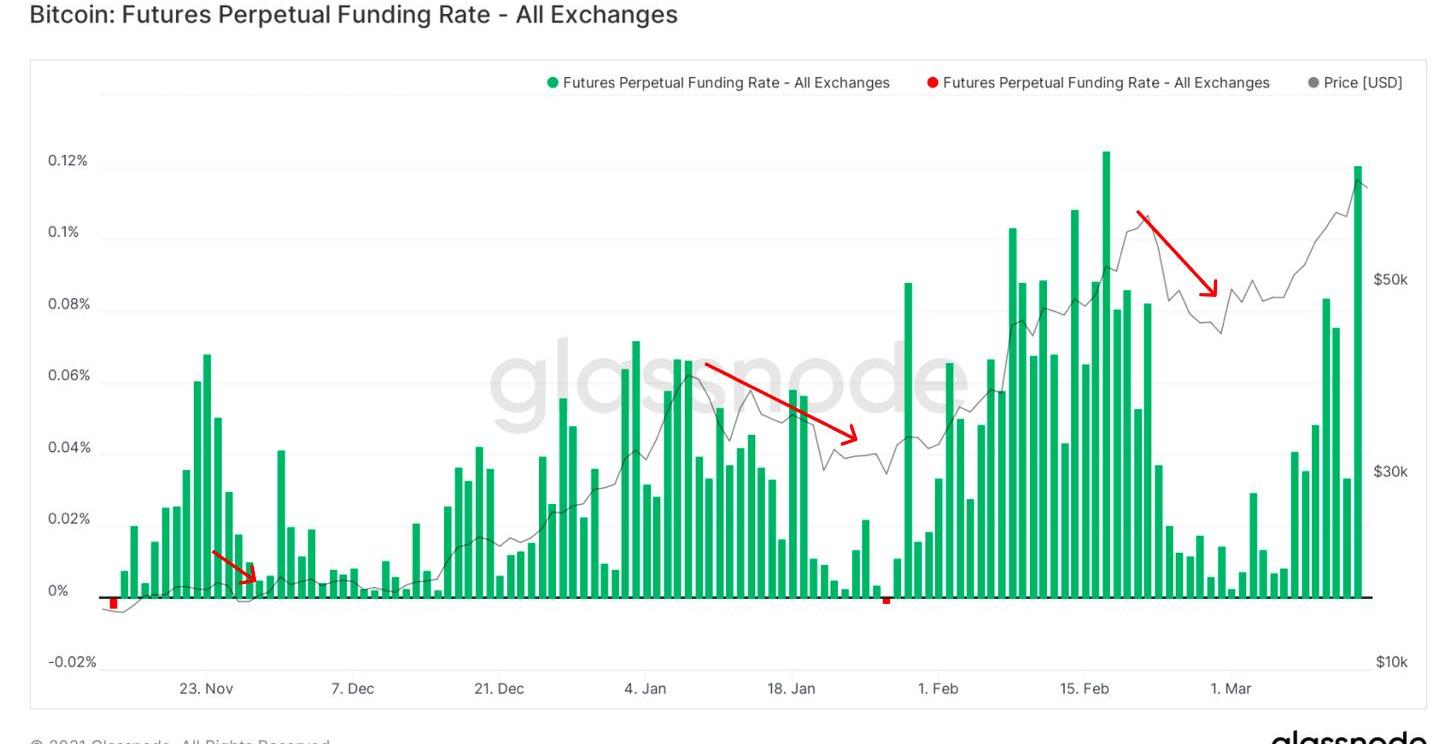
Task: Click the red arrow near 23. Nov
Action: click(x=234, y=565)
